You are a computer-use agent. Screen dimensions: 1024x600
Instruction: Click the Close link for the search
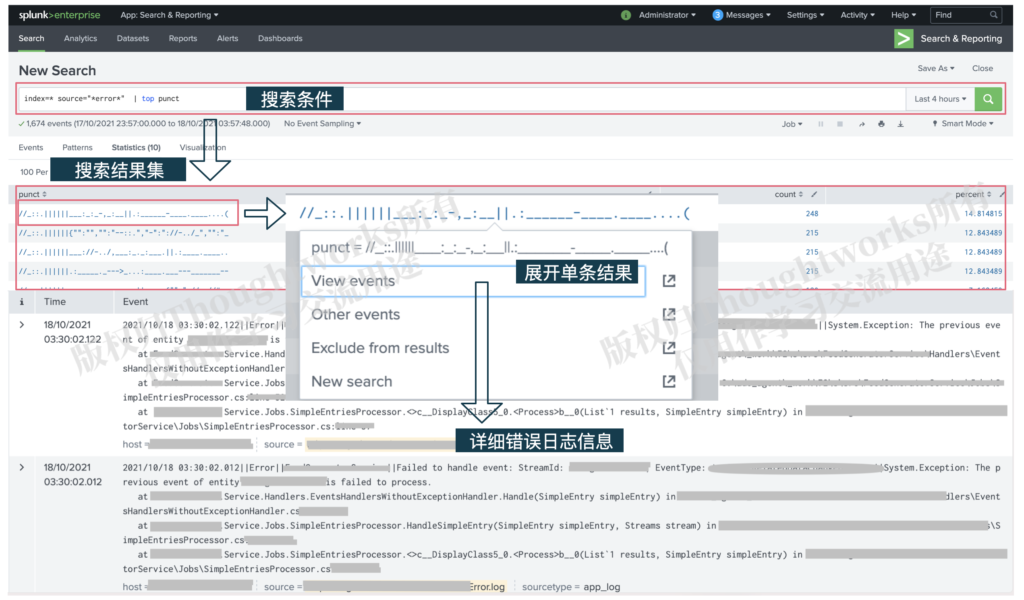pos(984,68)
